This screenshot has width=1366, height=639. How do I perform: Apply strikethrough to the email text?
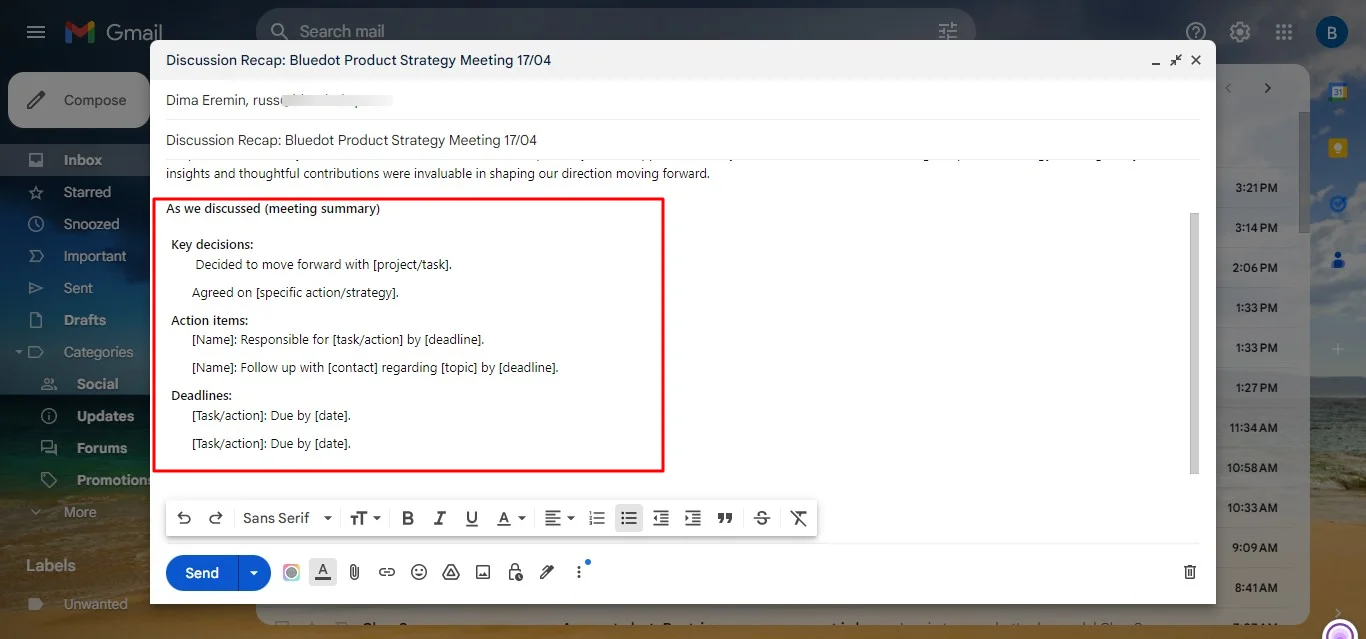click(x=761, y=518)
